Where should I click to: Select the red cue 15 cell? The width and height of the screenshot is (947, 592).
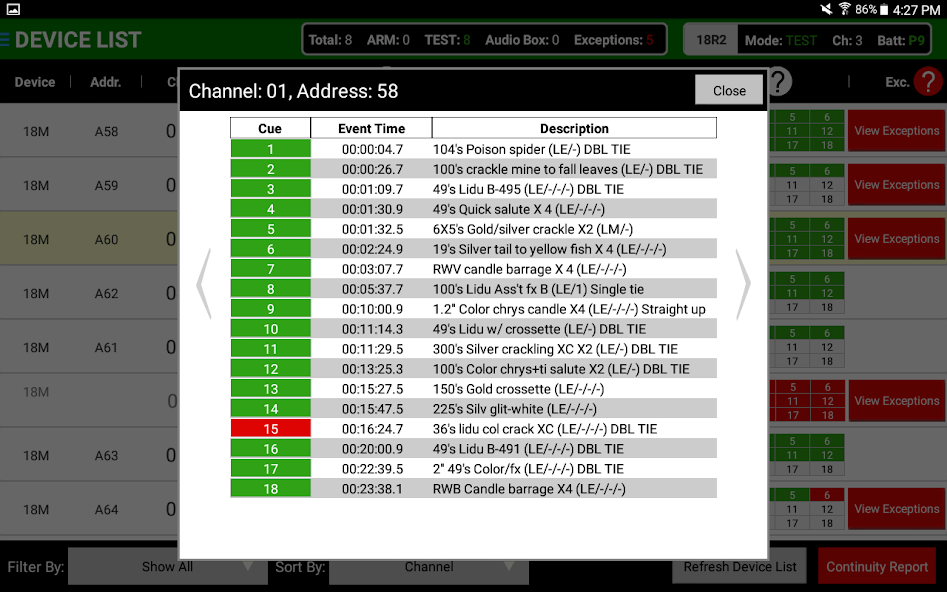pos(270,428)
